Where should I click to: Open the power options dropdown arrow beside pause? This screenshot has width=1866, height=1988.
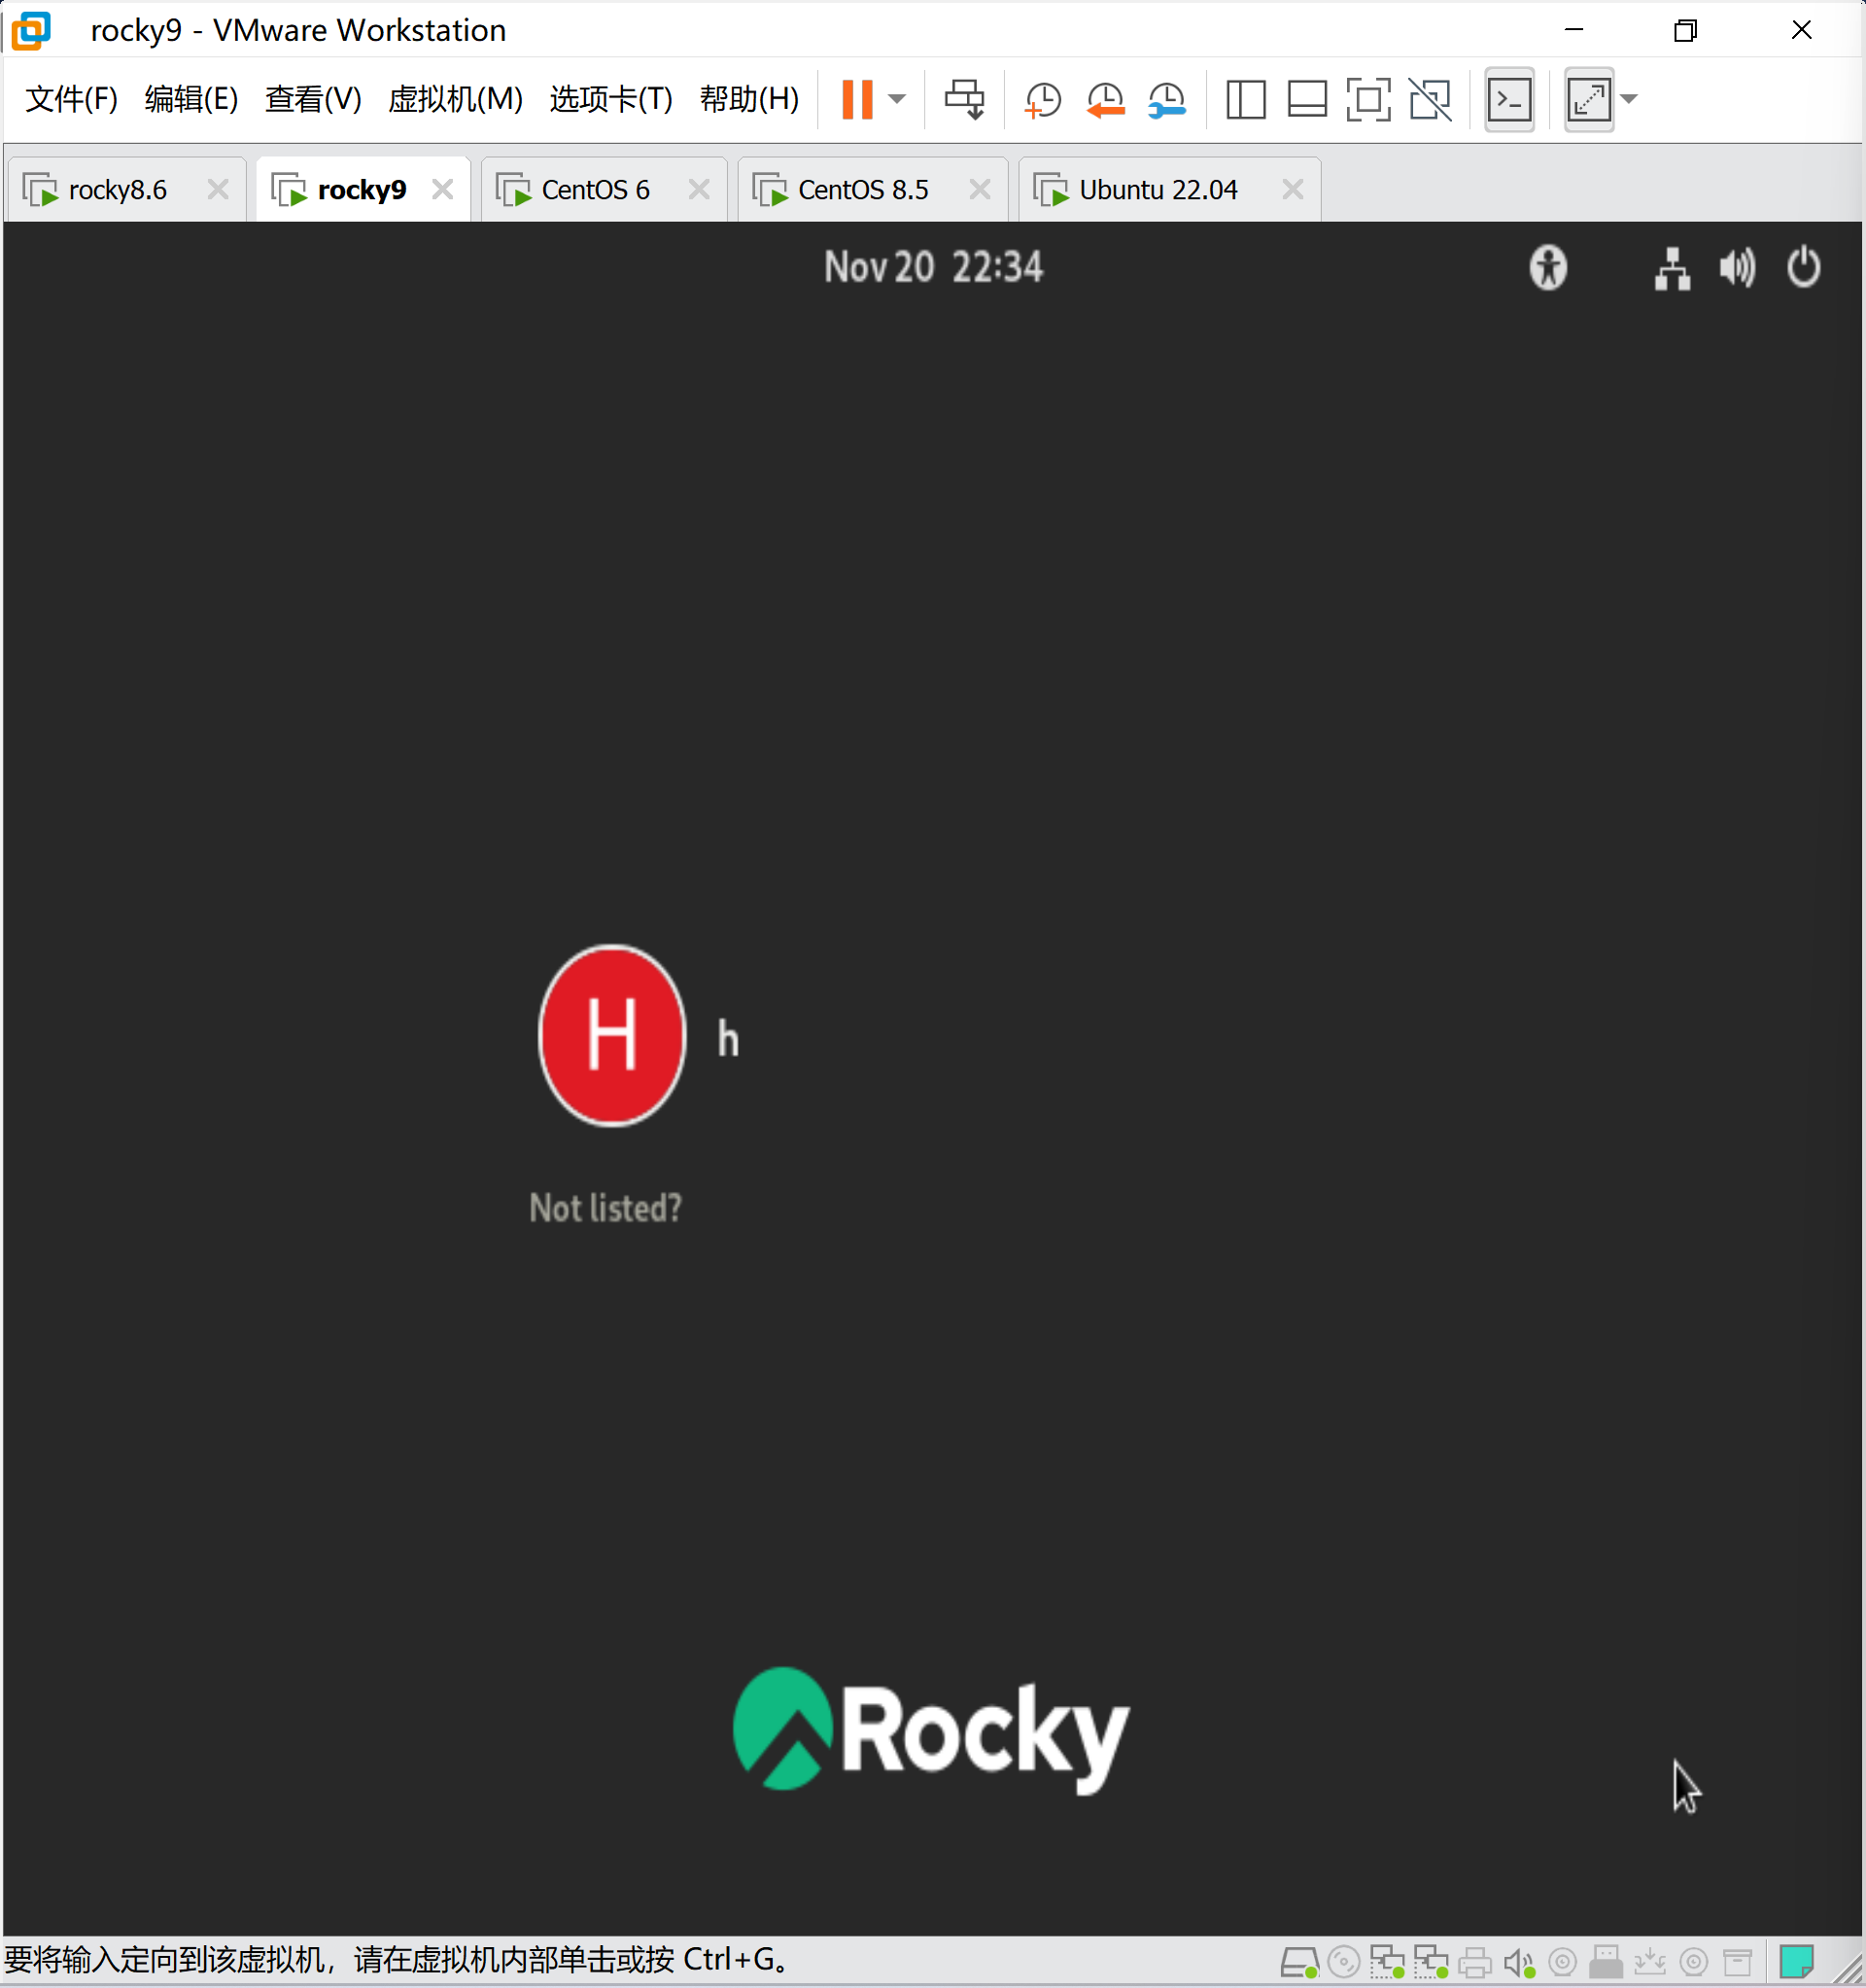897,99
